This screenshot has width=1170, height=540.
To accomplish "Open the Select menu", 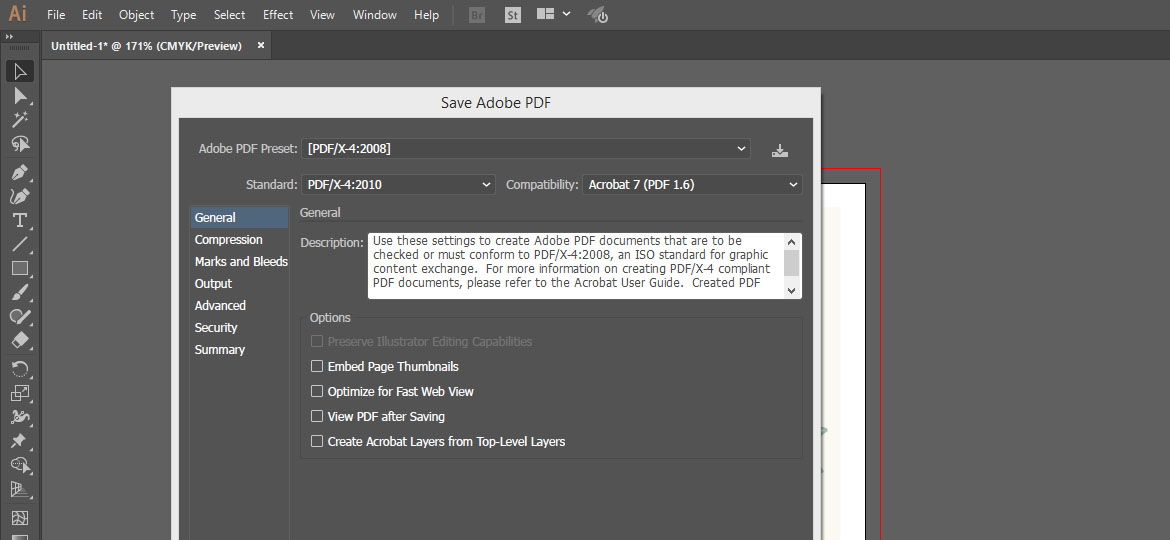I will coord(230,15).
